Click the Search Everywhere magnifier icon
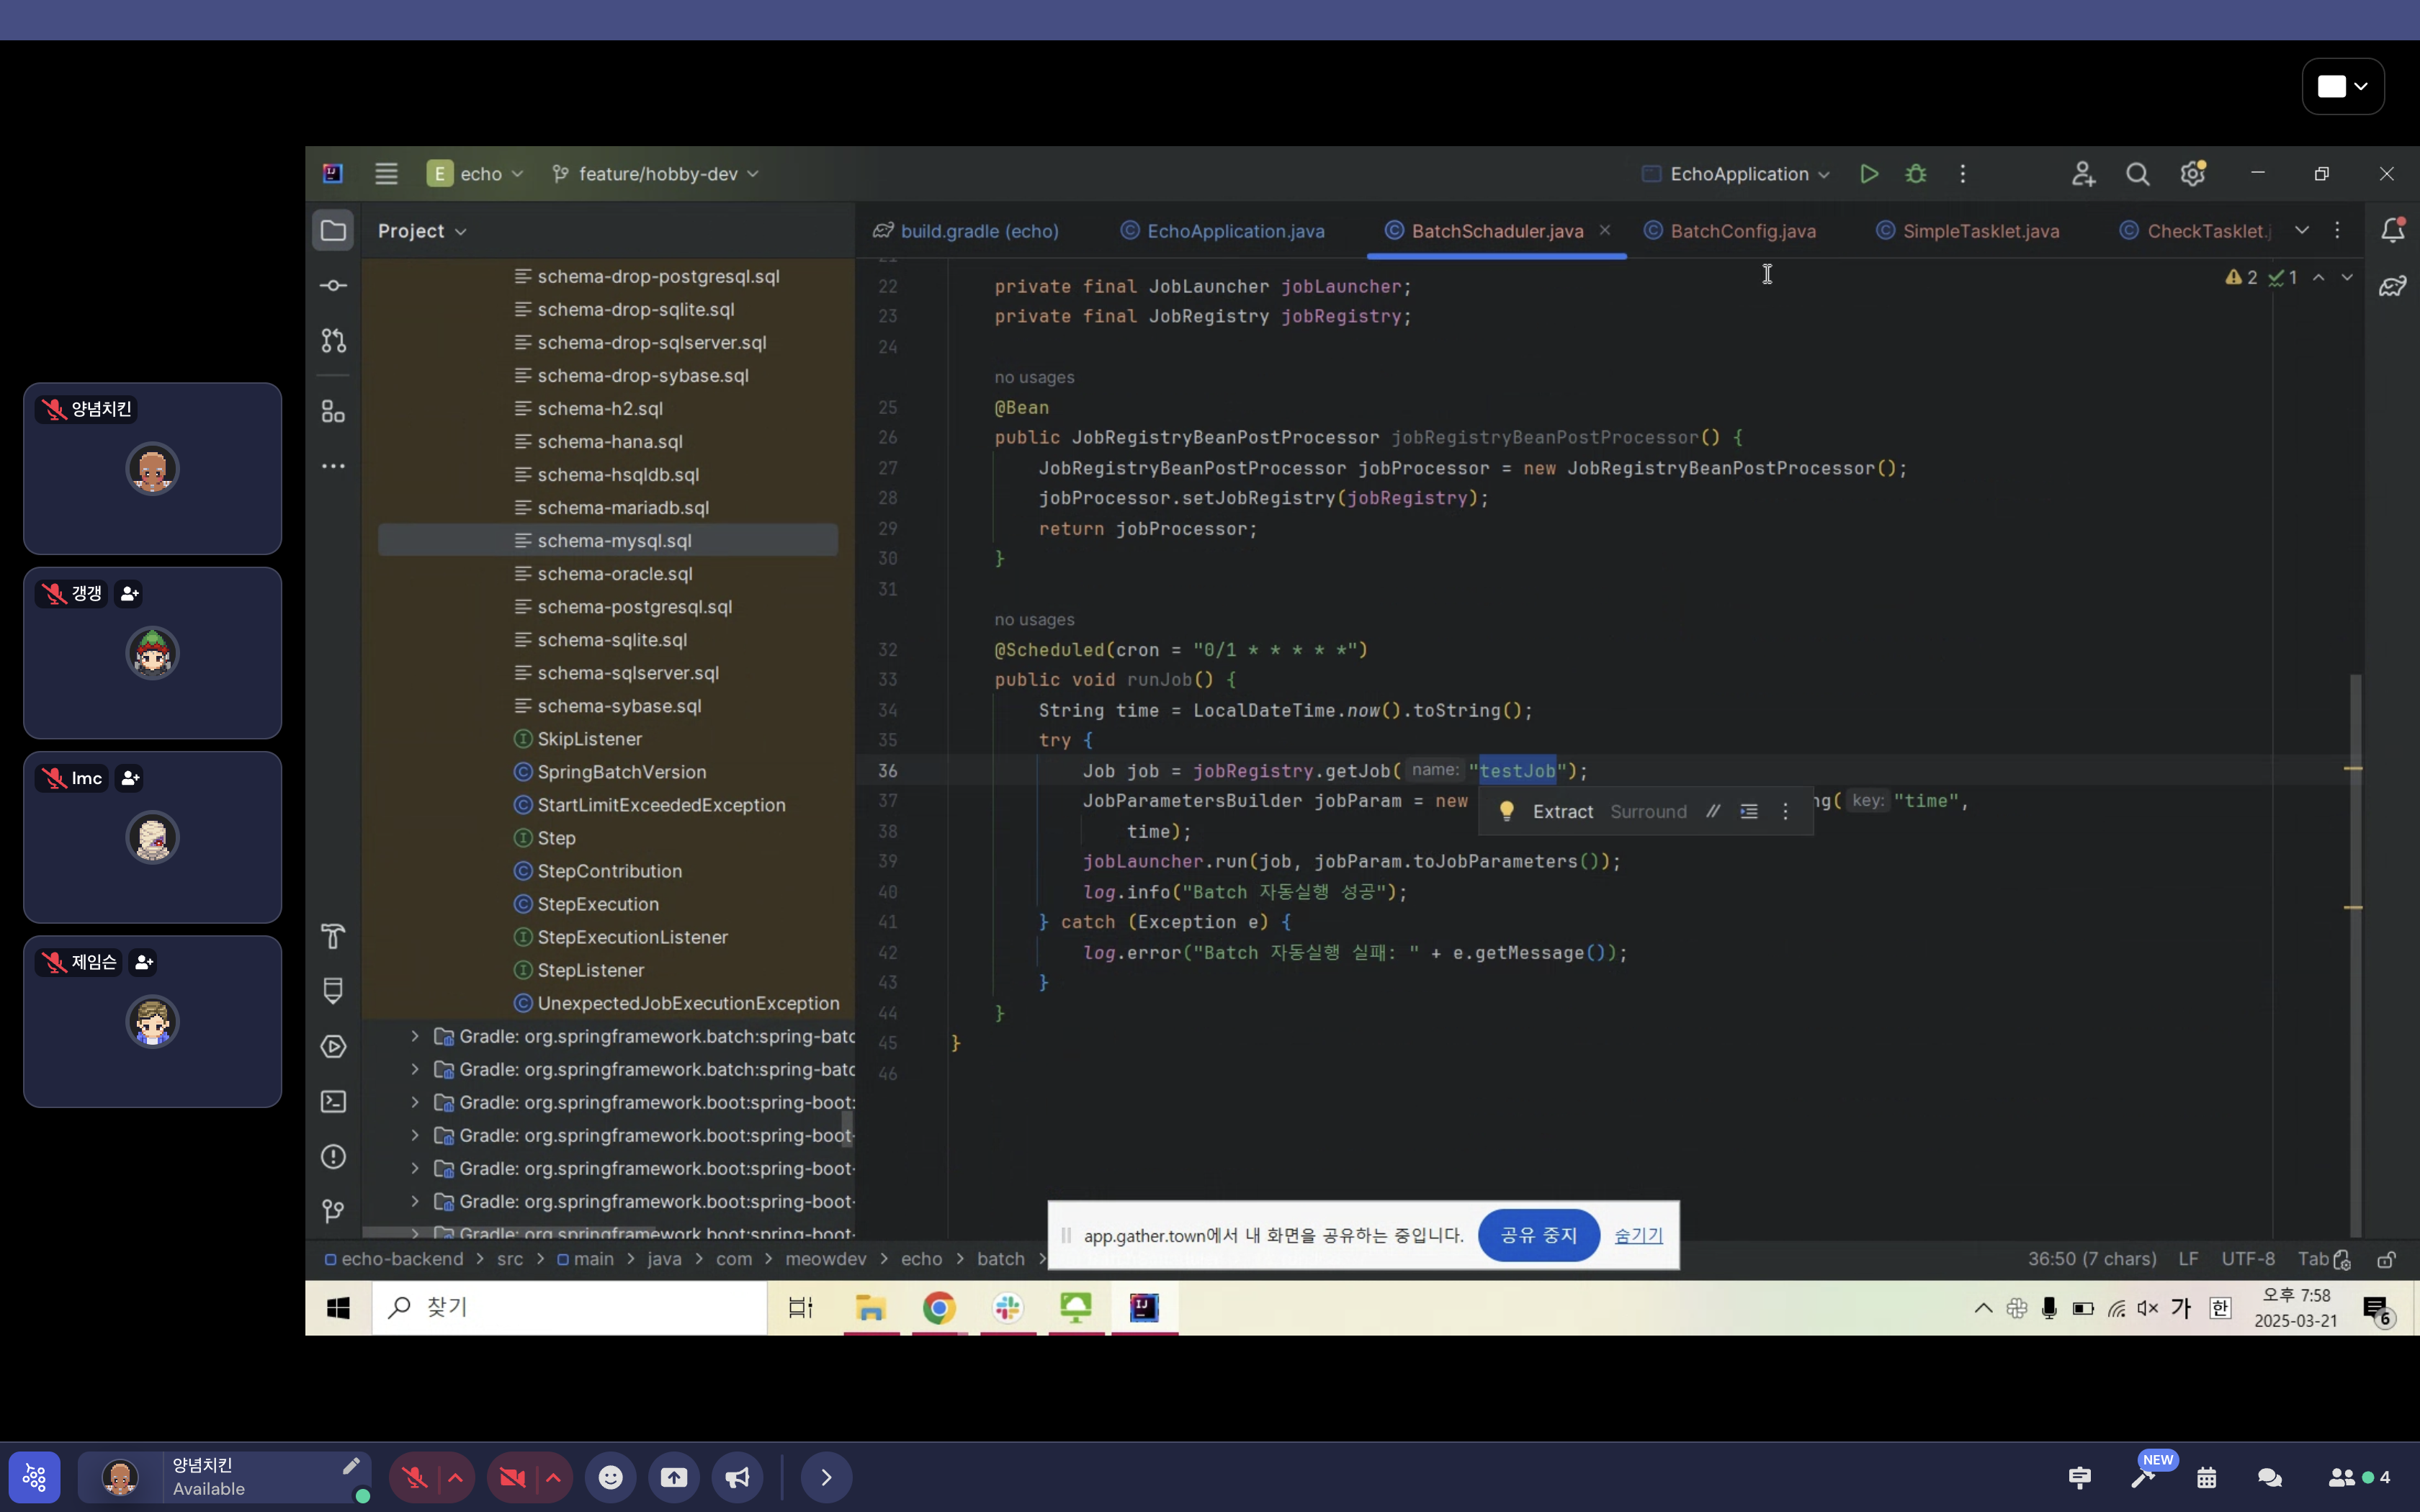The image size is (2420, 1512). (2137, 174)
